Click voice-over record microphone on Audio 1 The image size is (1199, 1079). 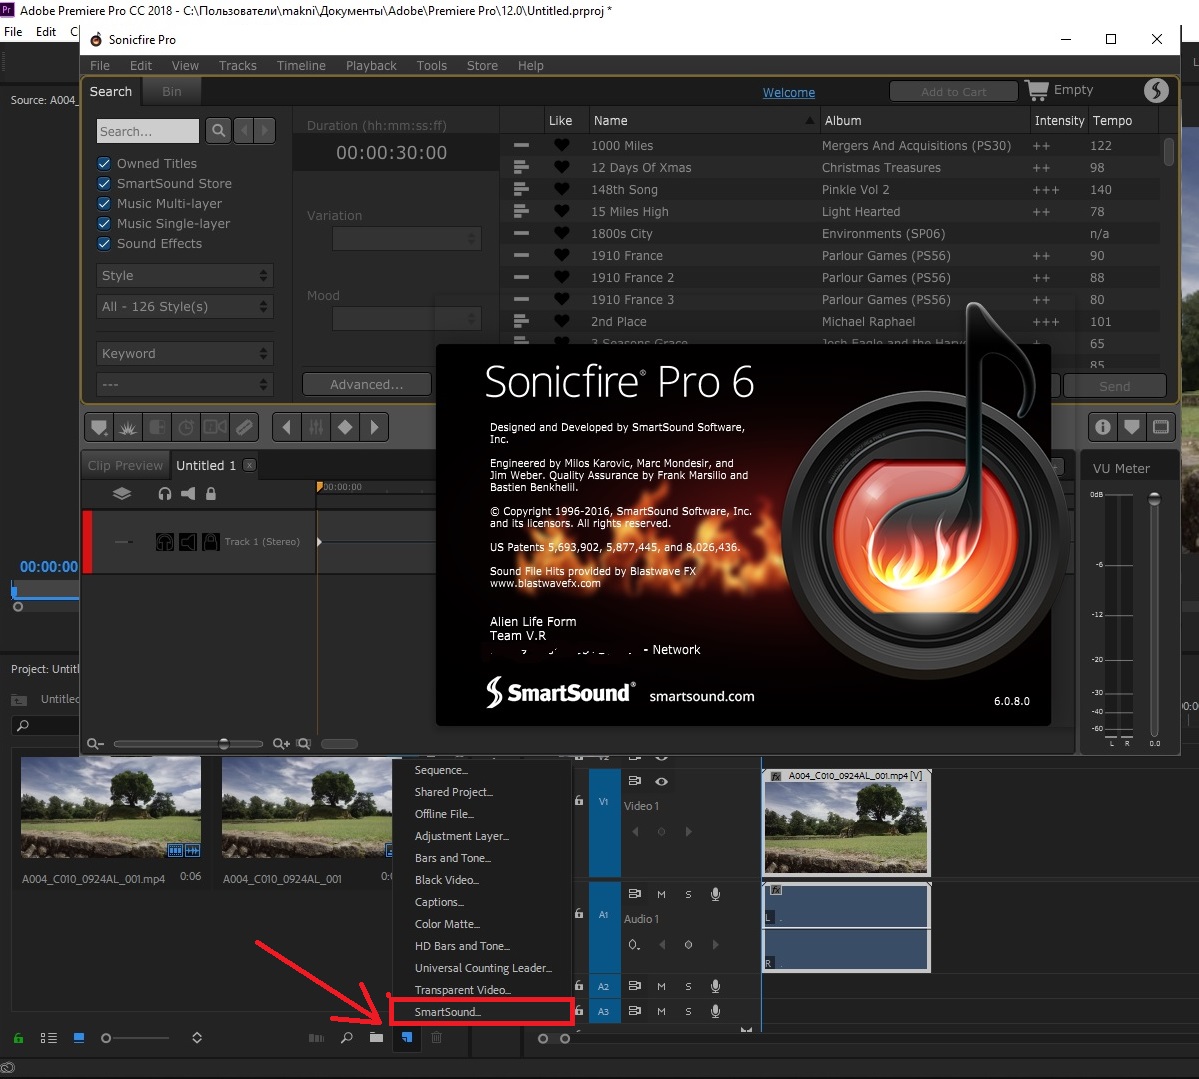(715, 894)
